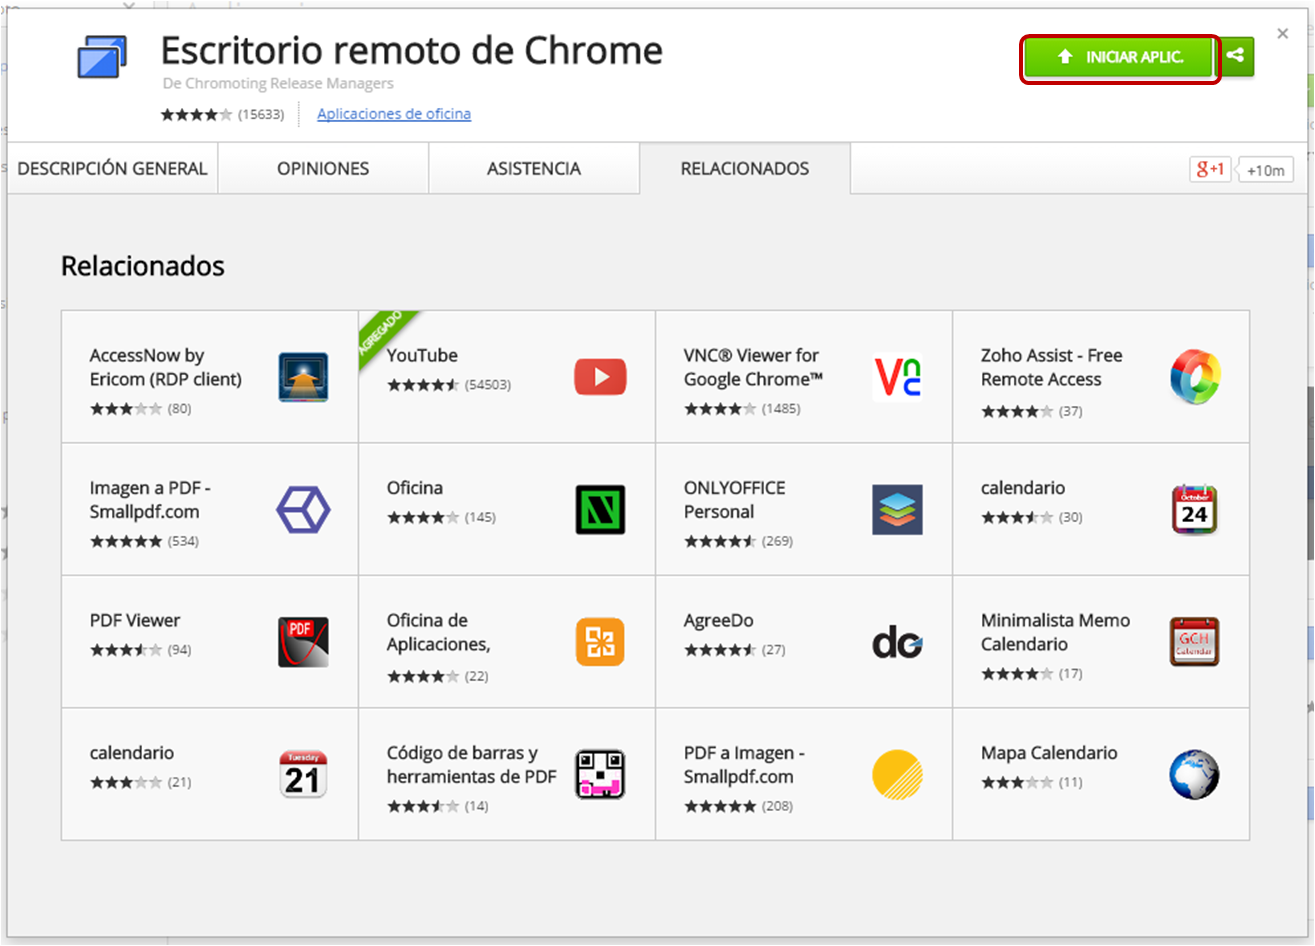Click 'Minimalista Memo Calendario' title

click(1055, 632)
